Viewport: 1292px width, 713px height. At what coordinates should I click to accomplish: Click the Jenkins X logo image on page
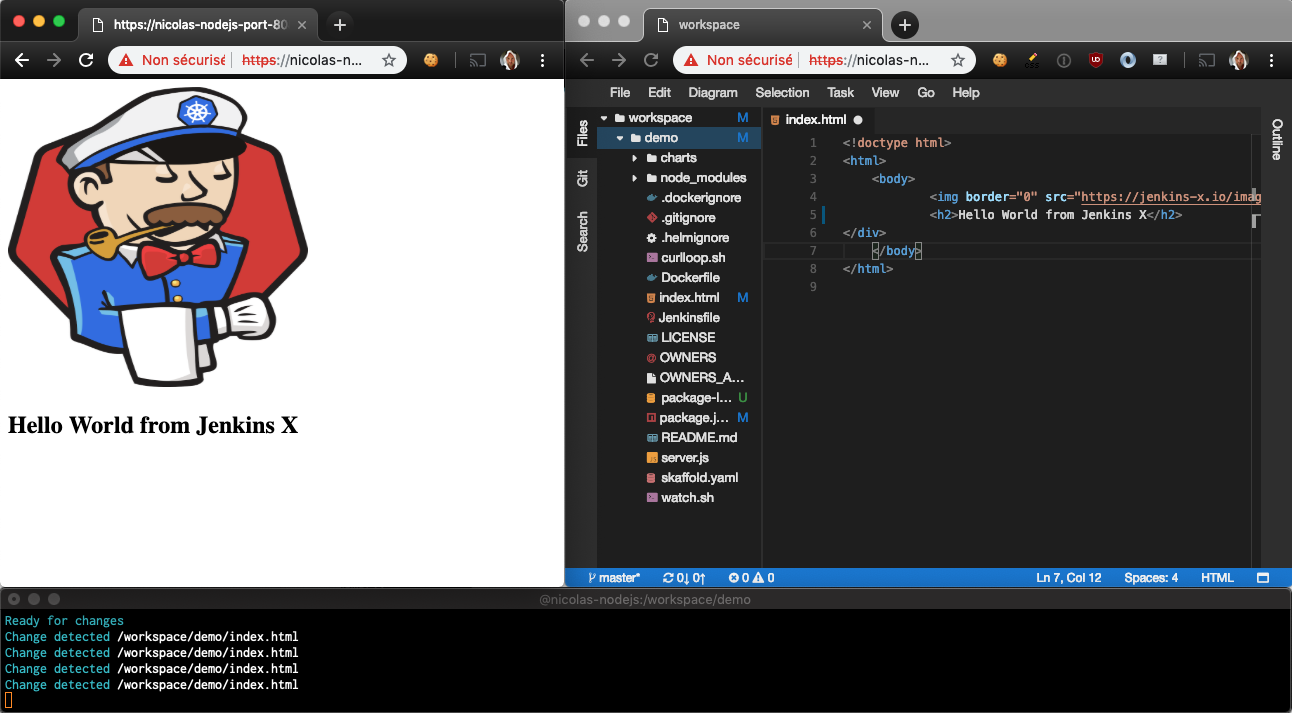pyautogui.click(x=158, y=238)
